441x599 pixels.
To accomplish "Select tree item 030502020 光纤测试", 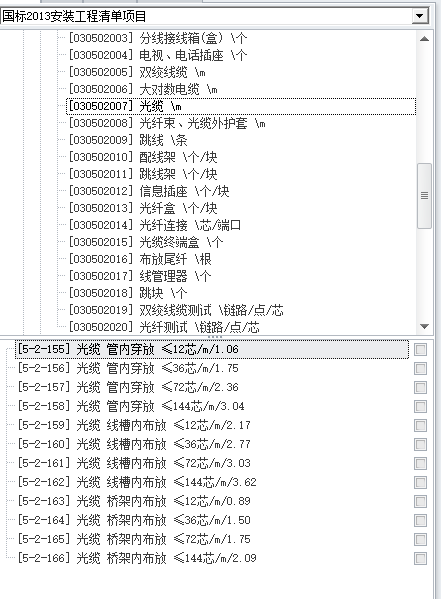I will [164, 327].
